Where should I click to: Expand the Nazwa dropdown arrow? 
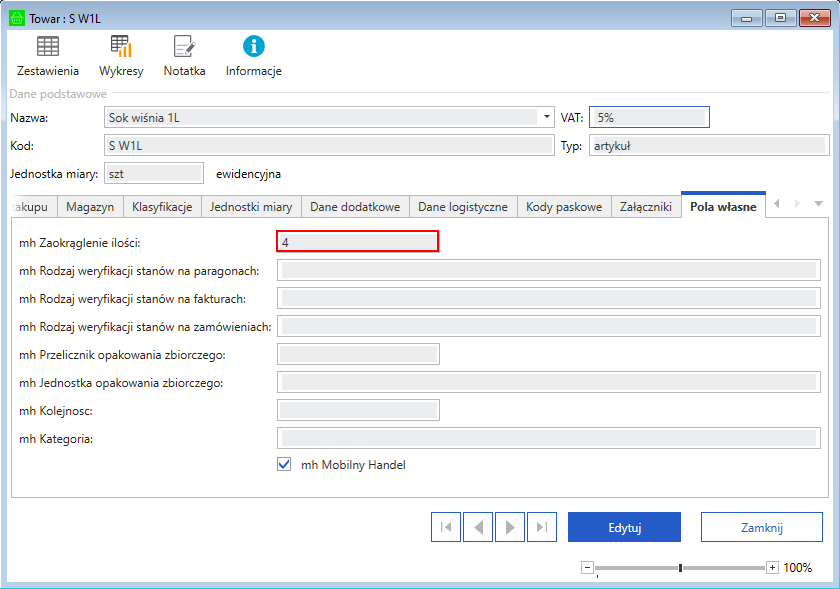click(547, 117)
